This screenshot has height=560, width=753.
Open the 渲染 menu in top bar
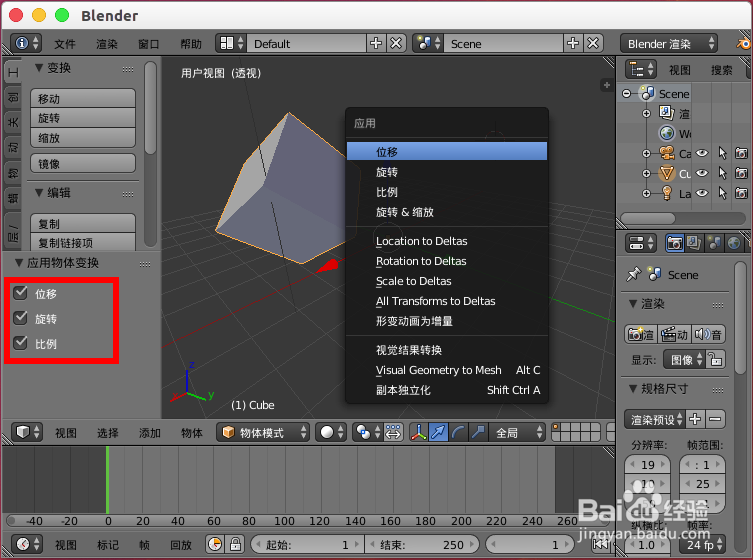(107, 44)
